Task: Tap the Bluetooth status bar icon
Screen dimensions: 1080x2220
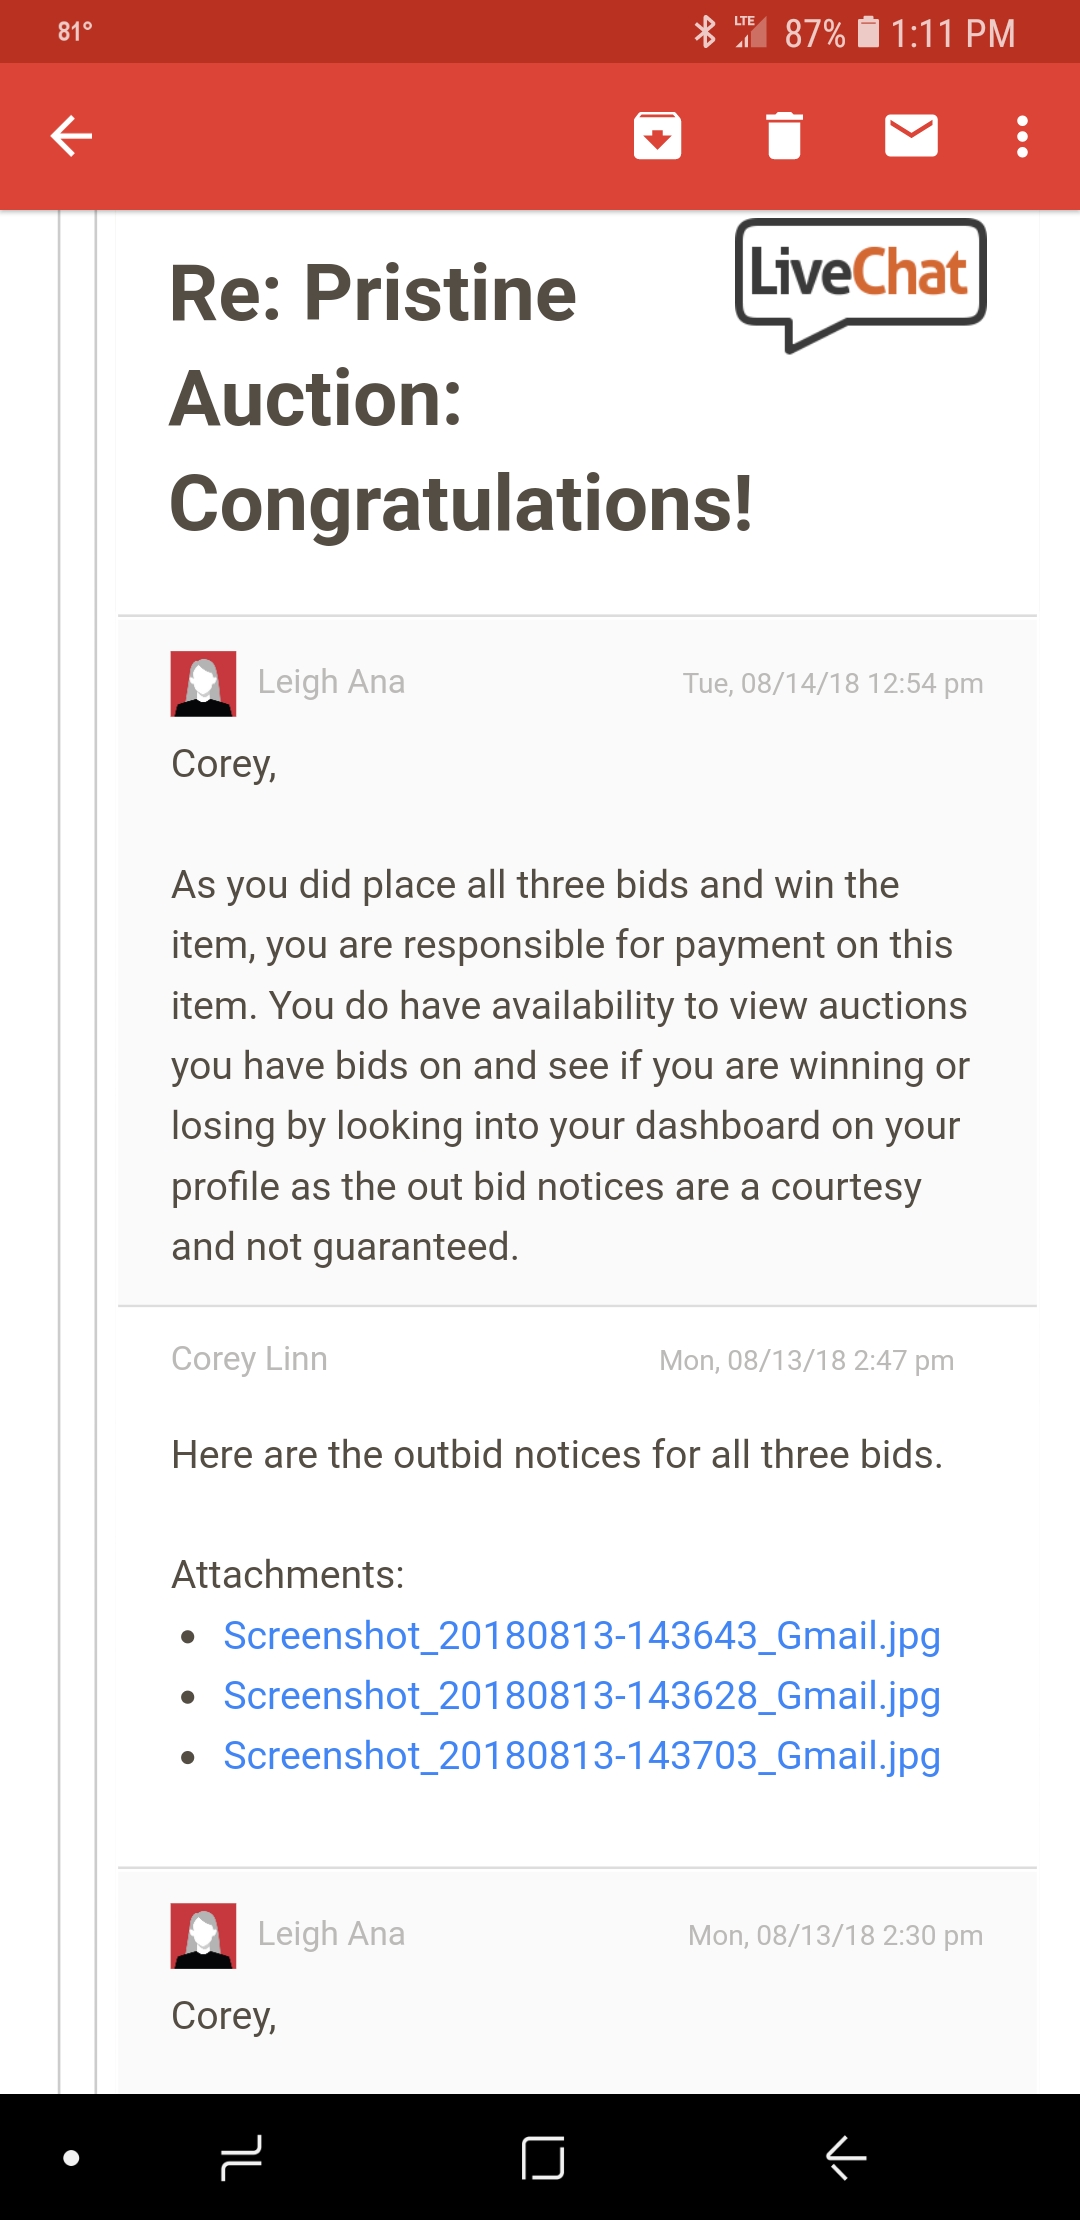Action: 705,32
